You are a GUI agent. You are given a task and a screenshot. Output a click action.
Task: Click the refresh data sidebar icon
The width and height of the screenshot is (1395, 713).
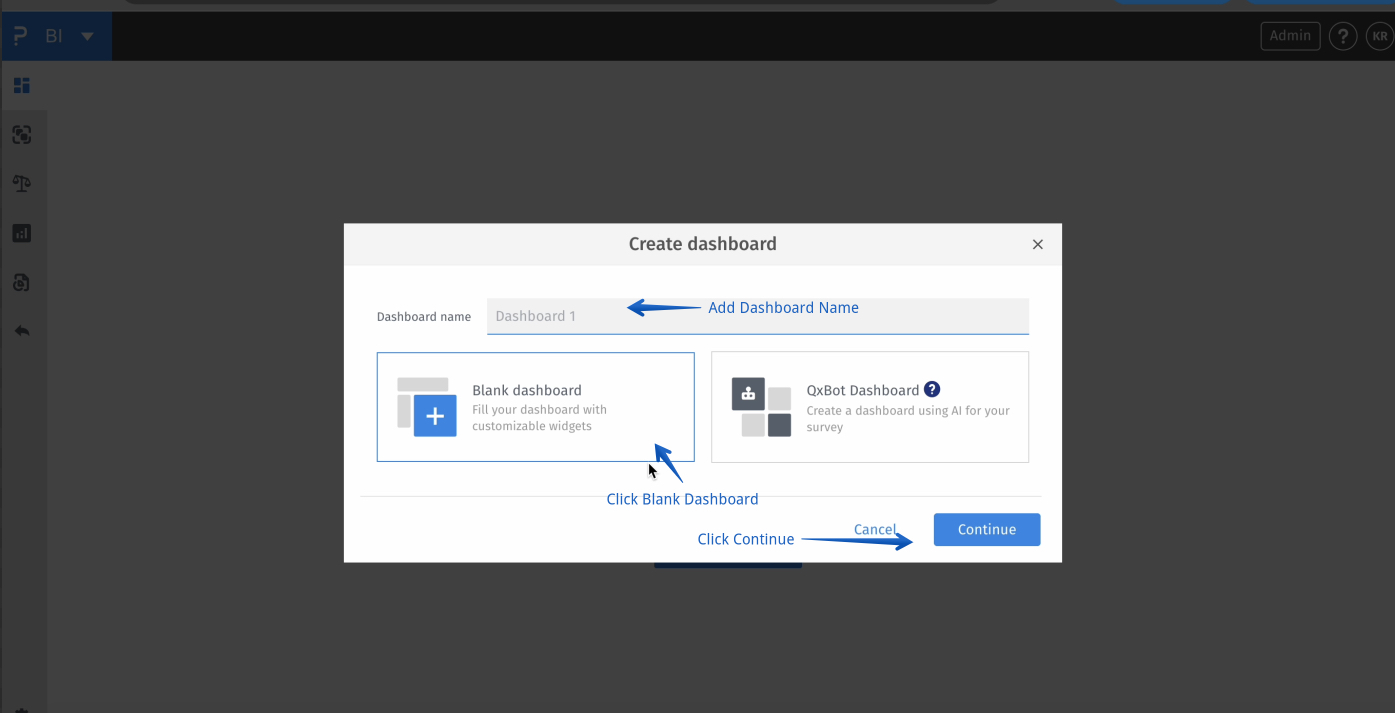[x=21, y=282]
